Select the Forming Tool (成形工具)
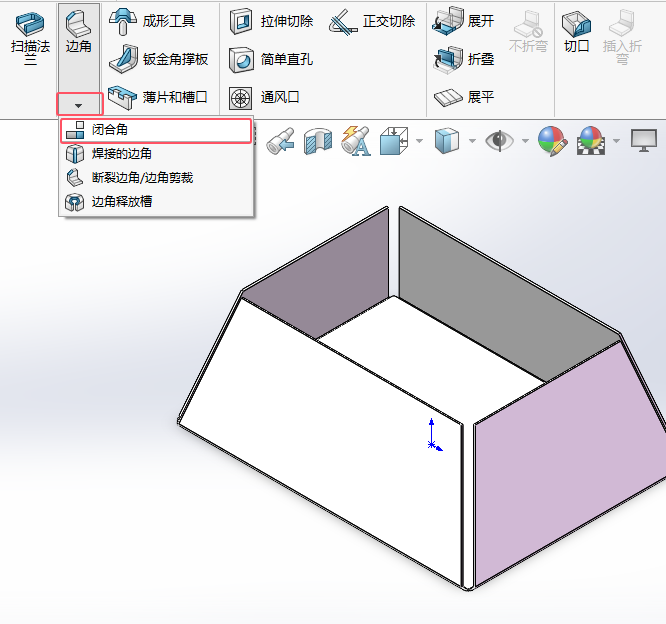666x624 pixels. click(x=152, y=21)
